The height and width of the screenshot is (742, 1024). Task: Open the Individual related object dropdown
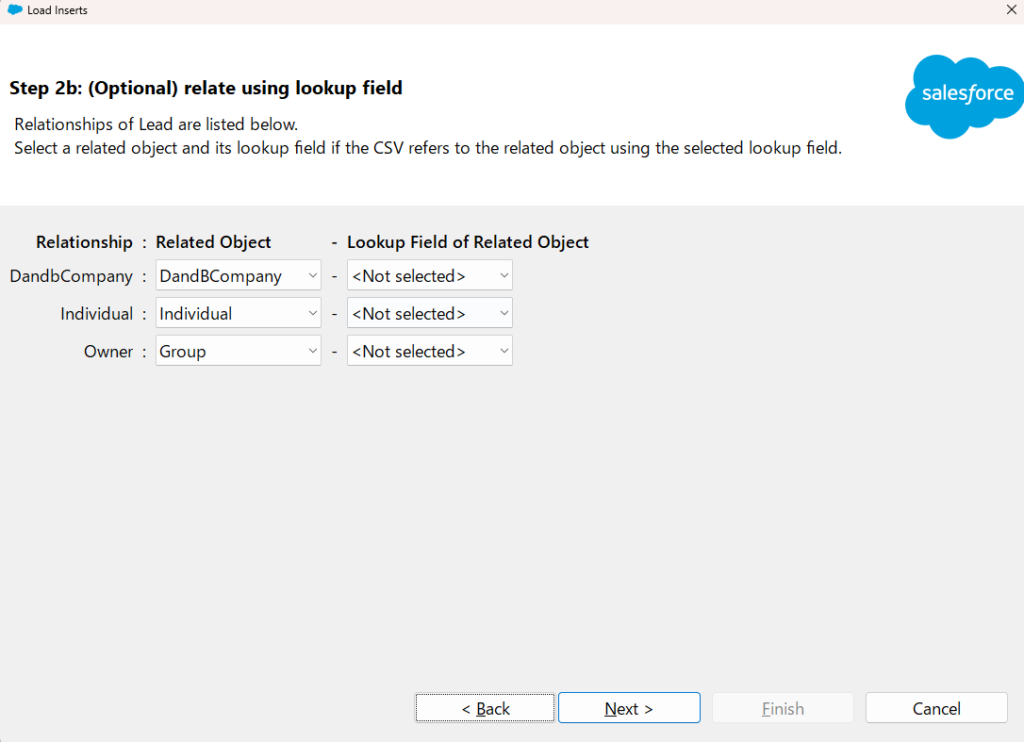[x=238, y=314]
